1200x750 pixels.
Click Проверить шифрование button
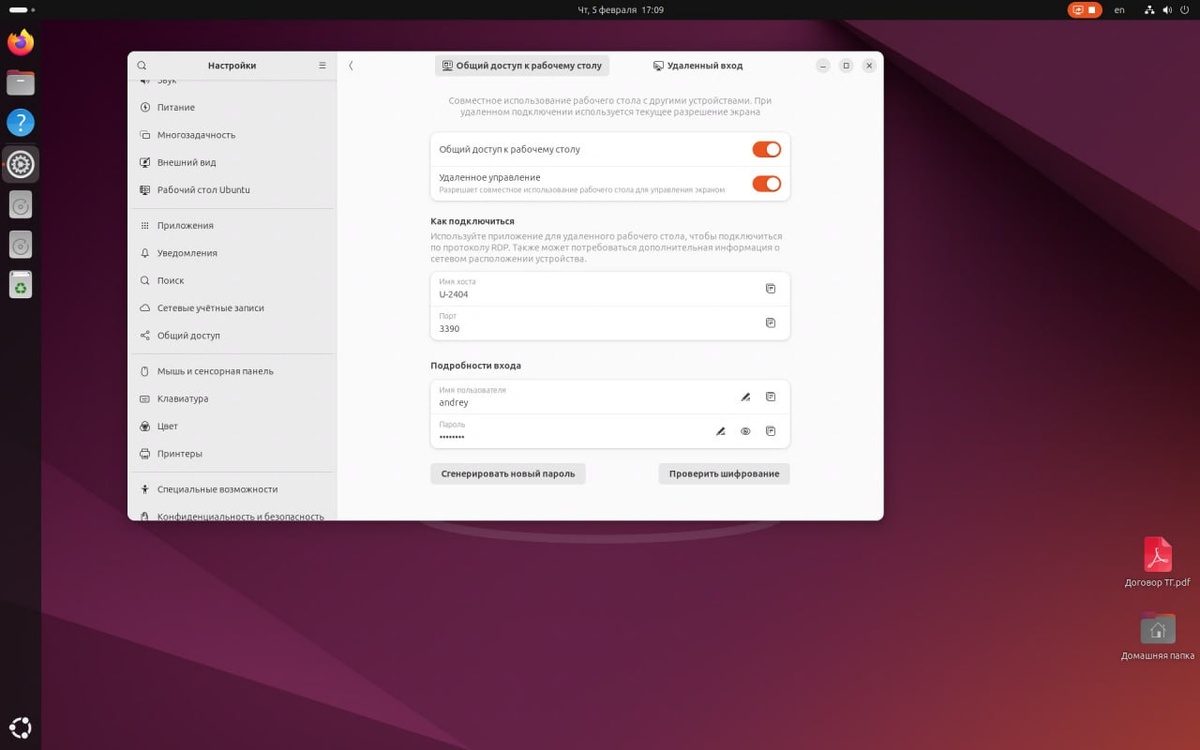pyautogui.click(x=724, y=473)
